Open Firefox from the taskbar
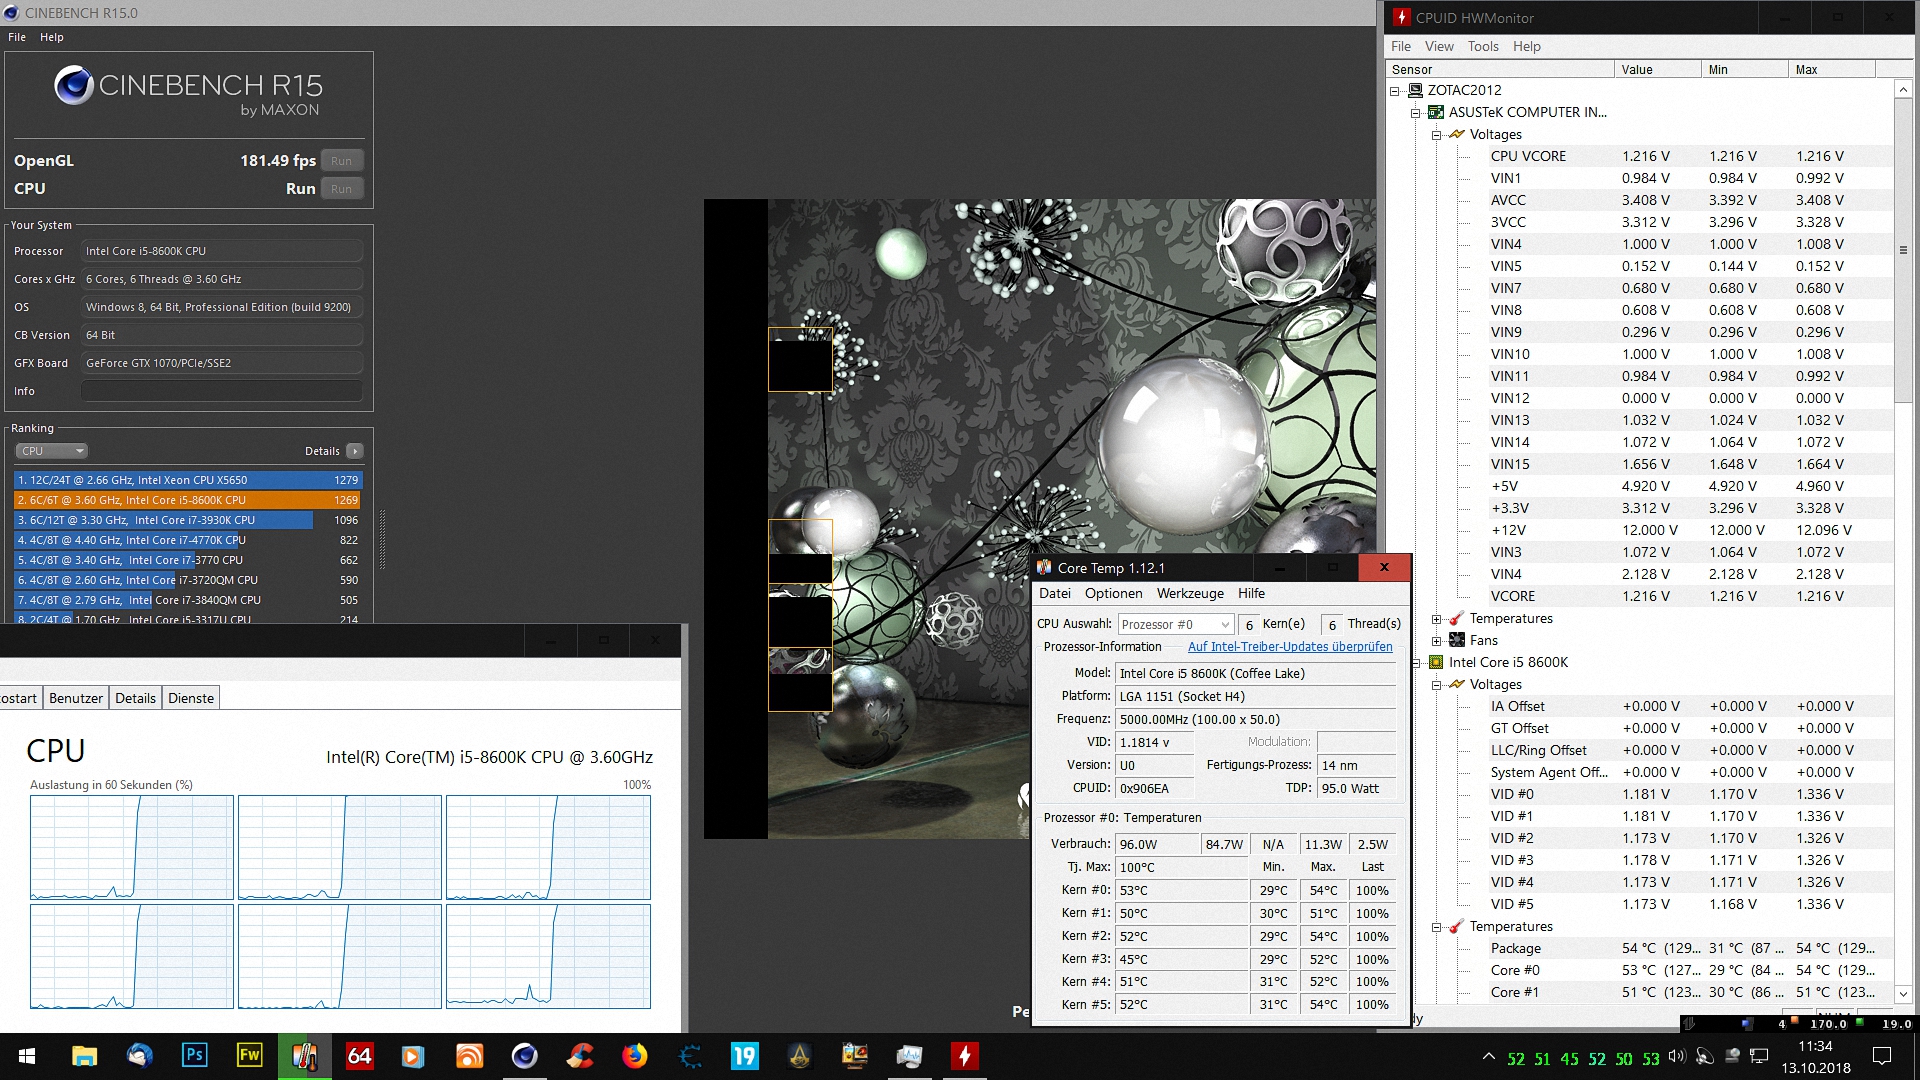This screenshot has width=1920, height=1080. coord(634,1056)
